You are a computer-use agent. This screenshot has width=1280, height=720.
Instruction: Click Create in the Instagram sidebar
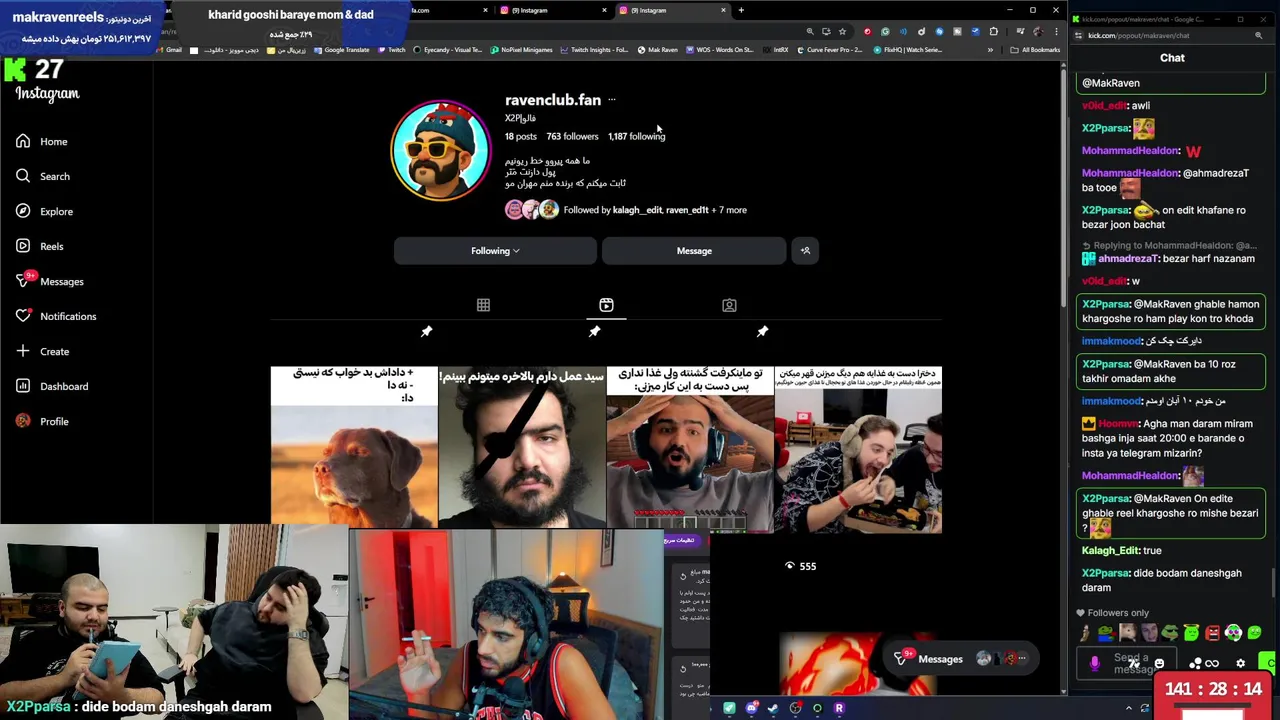pos(42,351)
